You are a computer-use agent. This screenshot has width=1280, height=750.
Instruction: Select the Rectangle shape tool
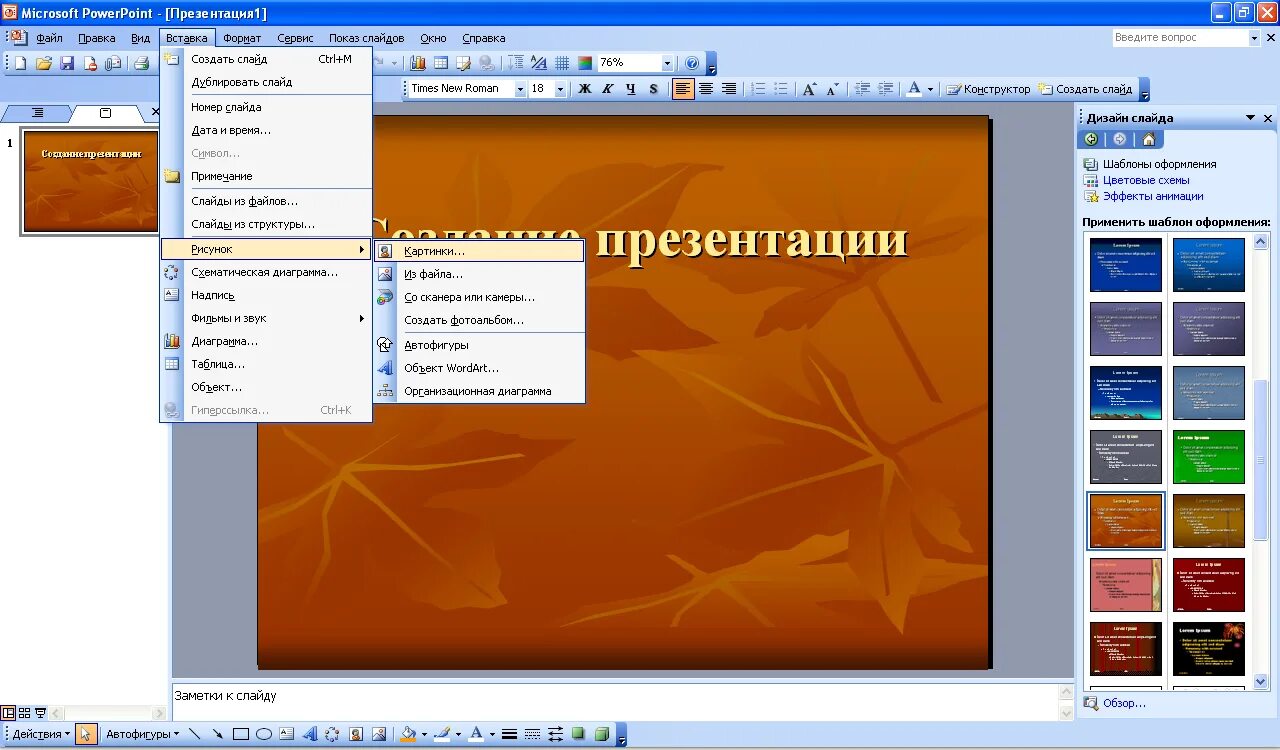241,733
